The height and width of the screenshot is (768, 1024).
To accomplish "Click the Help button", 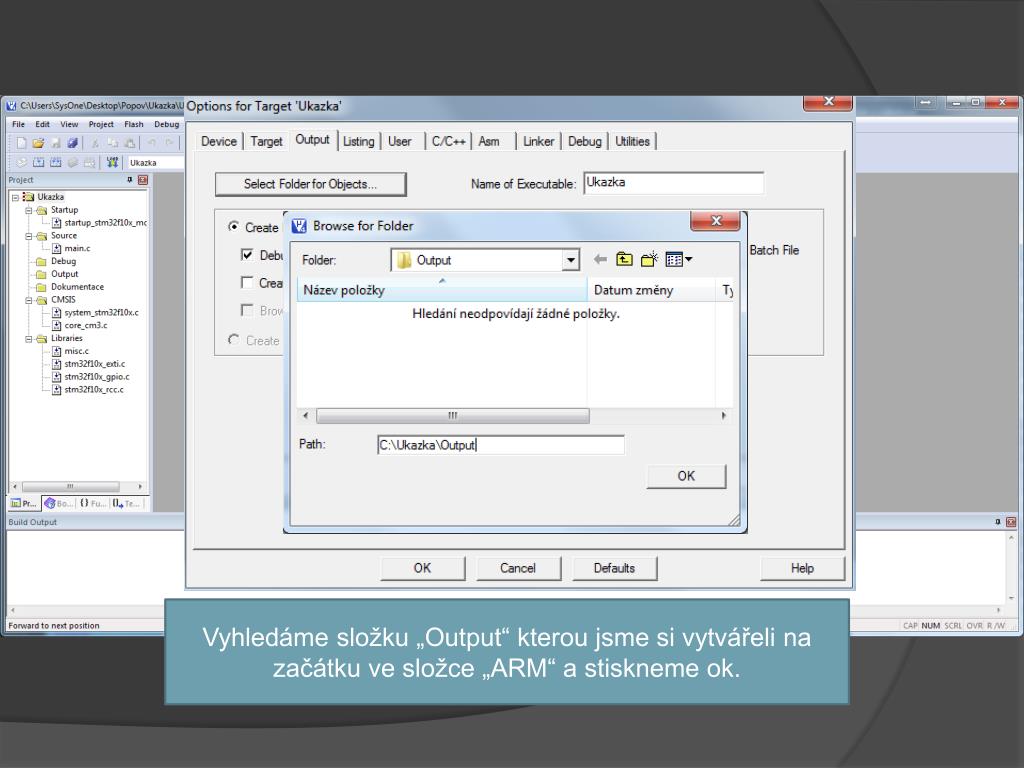I will pyautogui.click(x=802, y=568).
